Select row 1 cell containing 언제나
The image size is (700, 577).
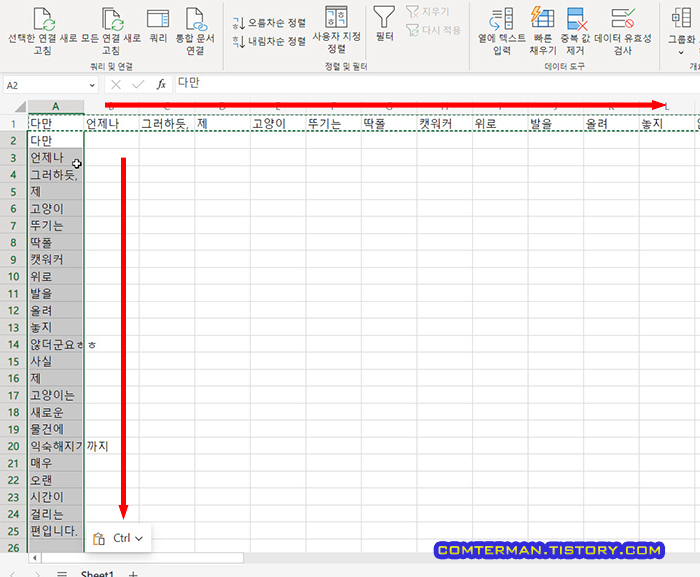point(112,124)
